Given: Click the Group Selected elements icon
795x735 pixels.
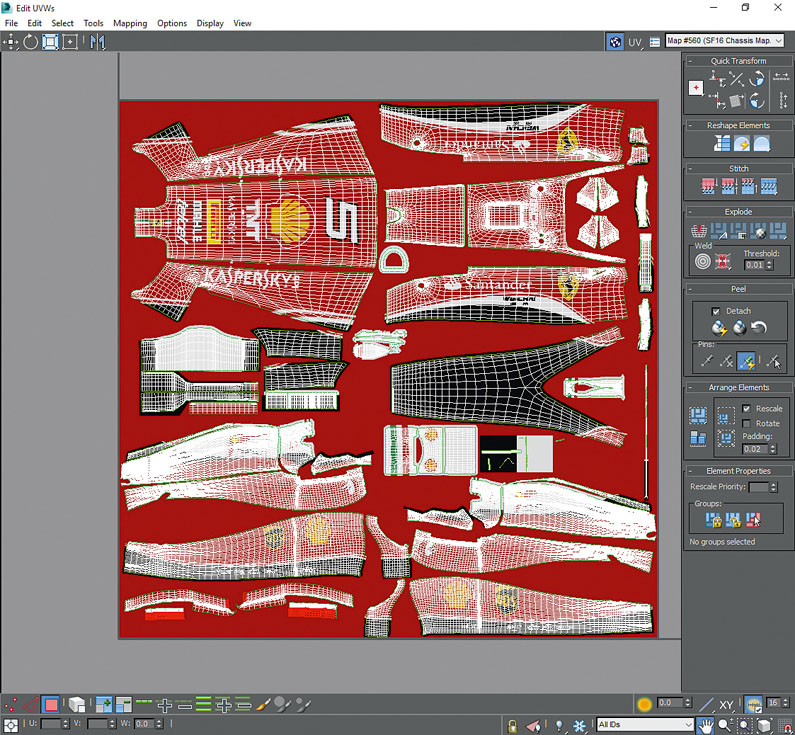Looking at the screenshot, I should point(713,520).
